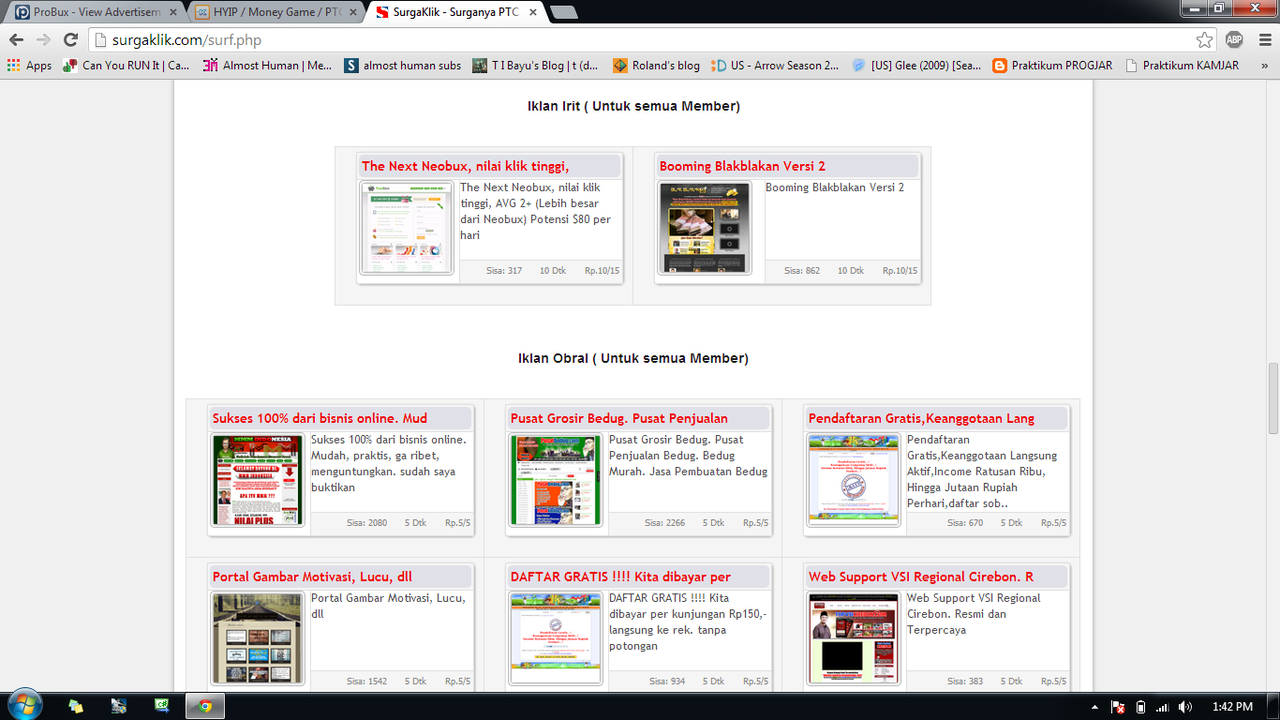Open the second pinned taskbar program icon
This screenshot has width=1280, height=720.
pos(119,705)
